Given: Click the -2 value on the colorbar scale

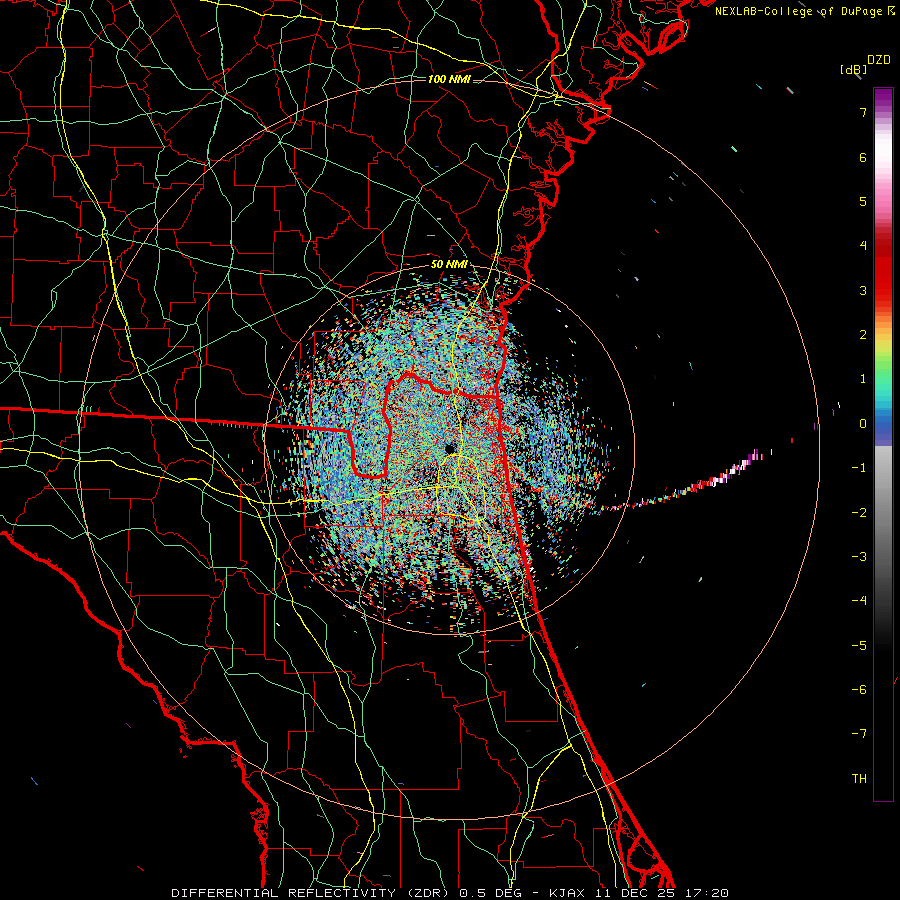Looking at the screenshot, I should 859,513.
